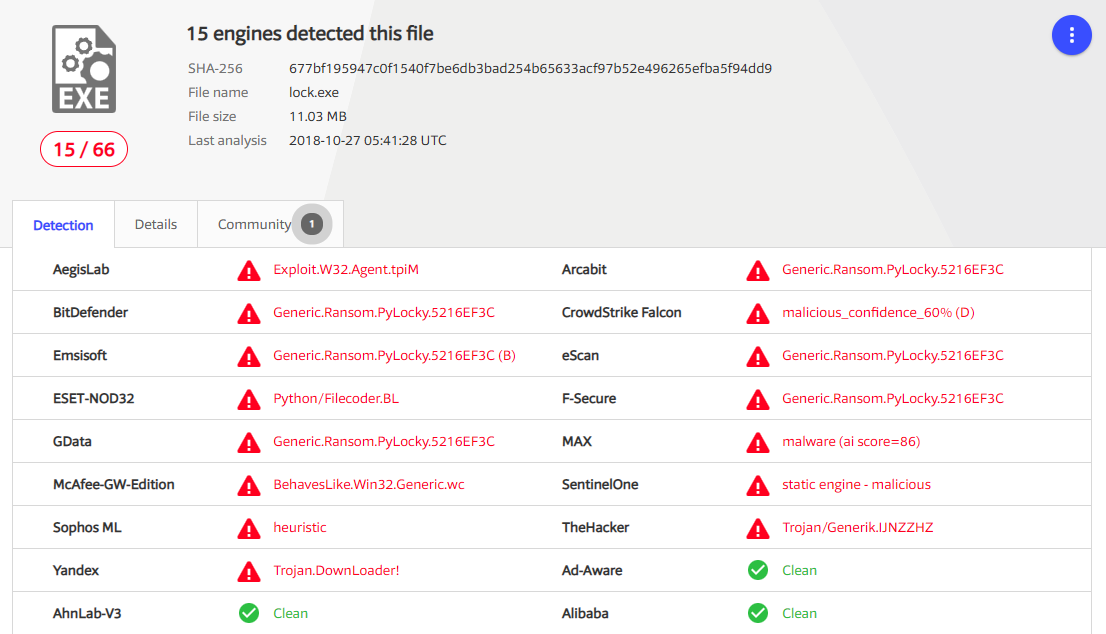Click the EXE file type icon

(84, 69)
